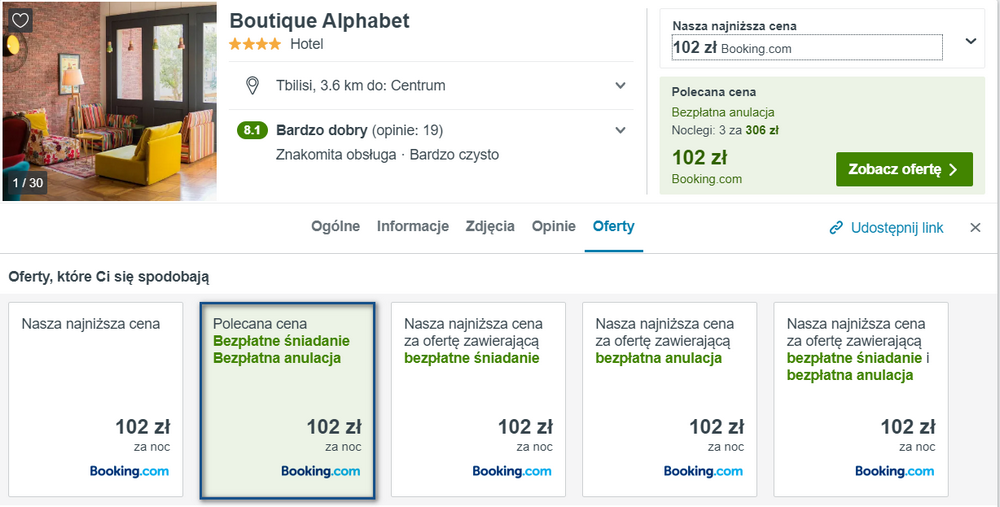The image size is (1000, 507).
Task: Select the highlighted Polecana cena offer card
Action: click(287, 400)
